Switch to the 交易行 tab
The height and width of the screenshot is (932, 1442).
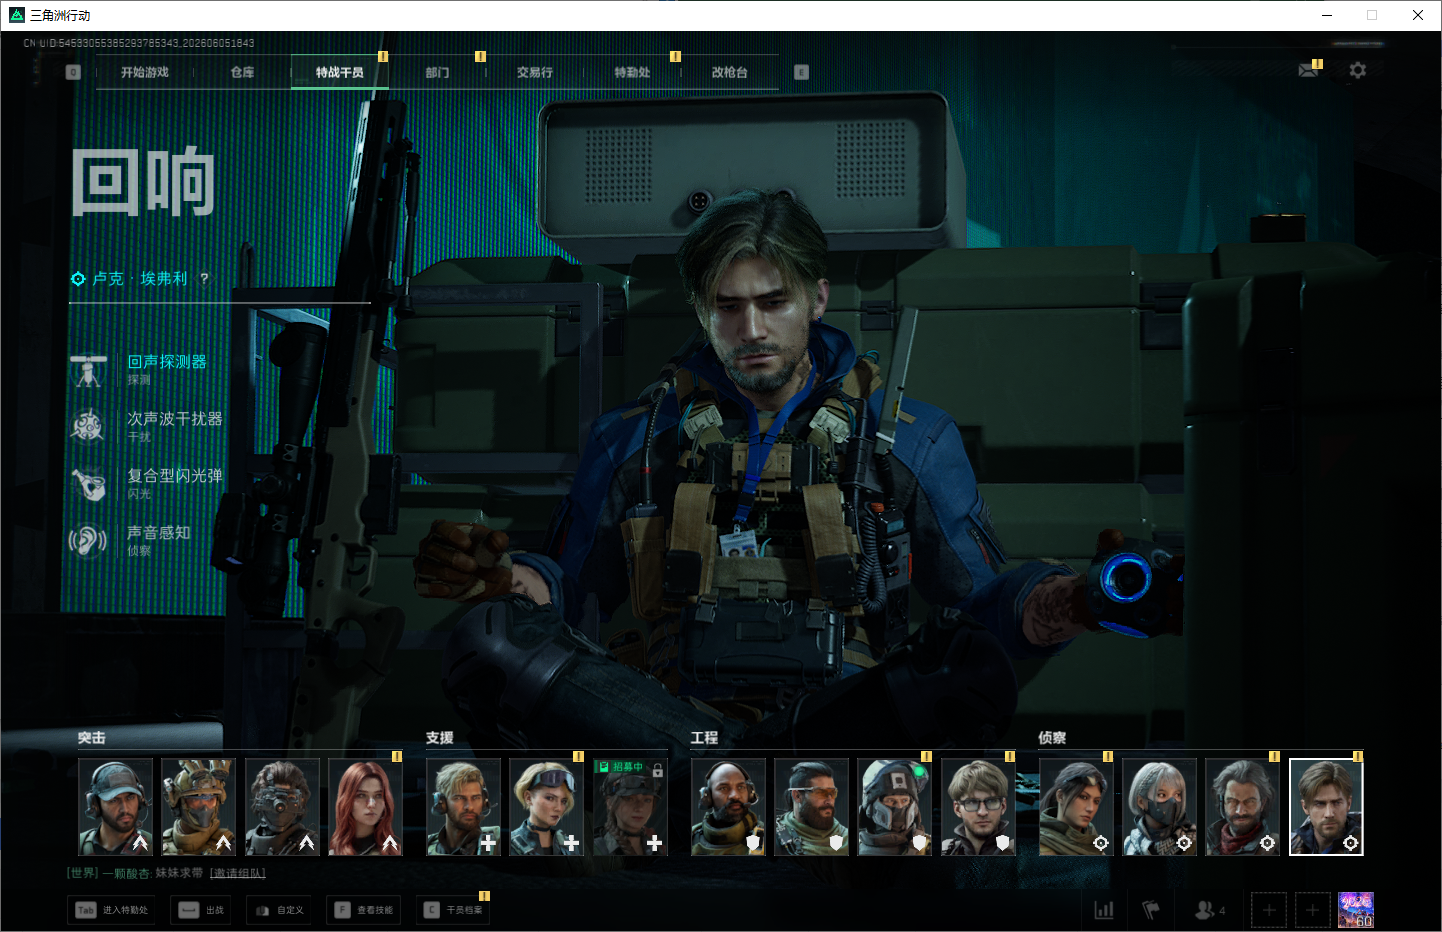[x=535, y=73]
